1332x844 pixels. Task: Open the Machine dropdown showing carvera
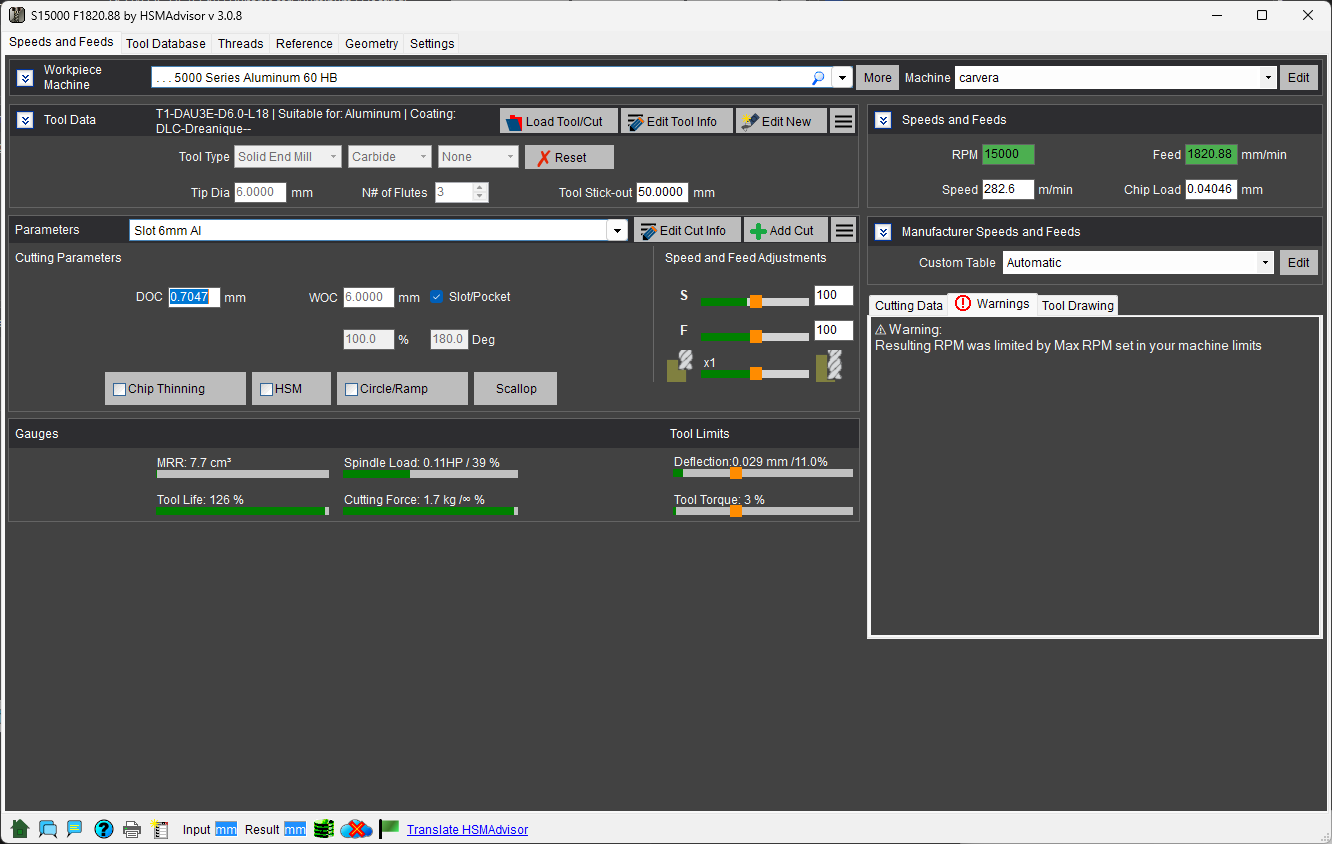pyautogui.click(x=1115, y=77)
